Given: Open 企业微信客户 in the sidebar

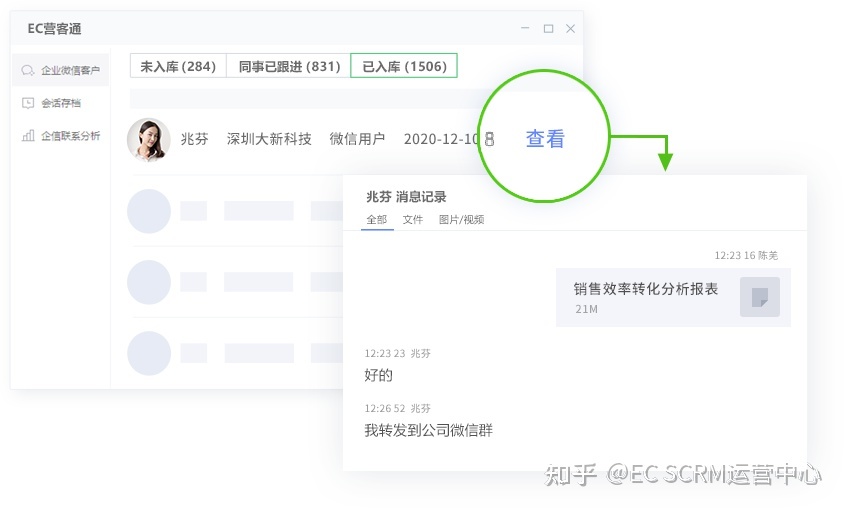Looking at the screenshot, I should [x=60, y=70].
